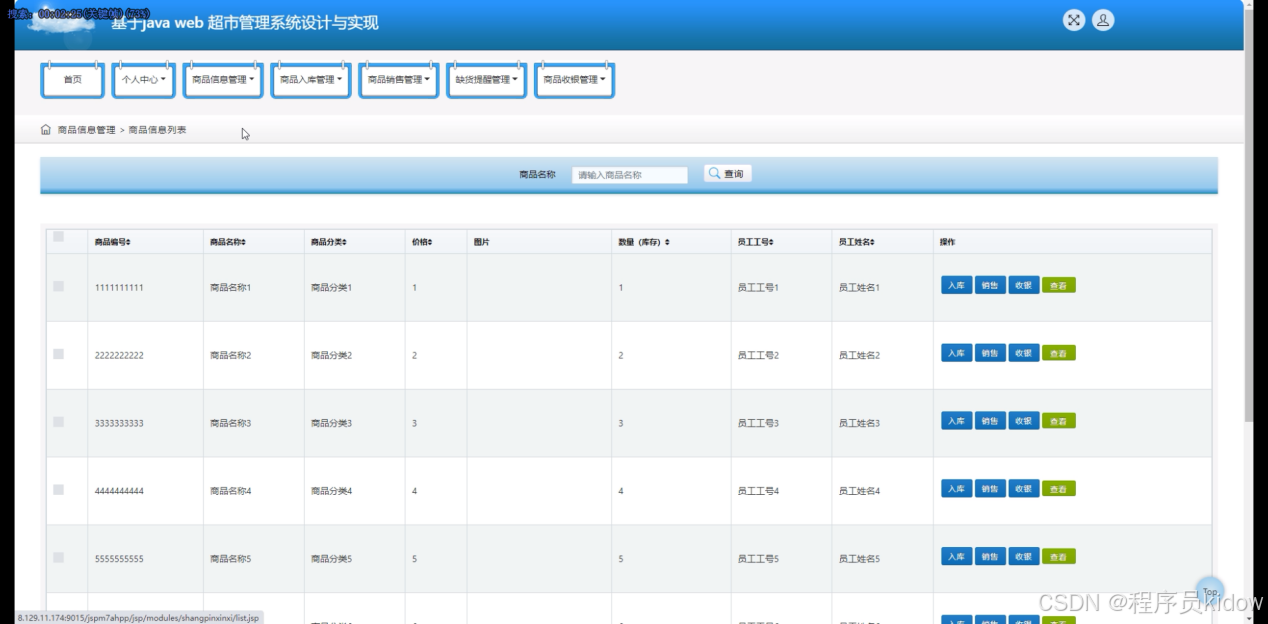Click 查看 button for 商品名称3
1268x624 pixels.
(x=1059, y=421)
